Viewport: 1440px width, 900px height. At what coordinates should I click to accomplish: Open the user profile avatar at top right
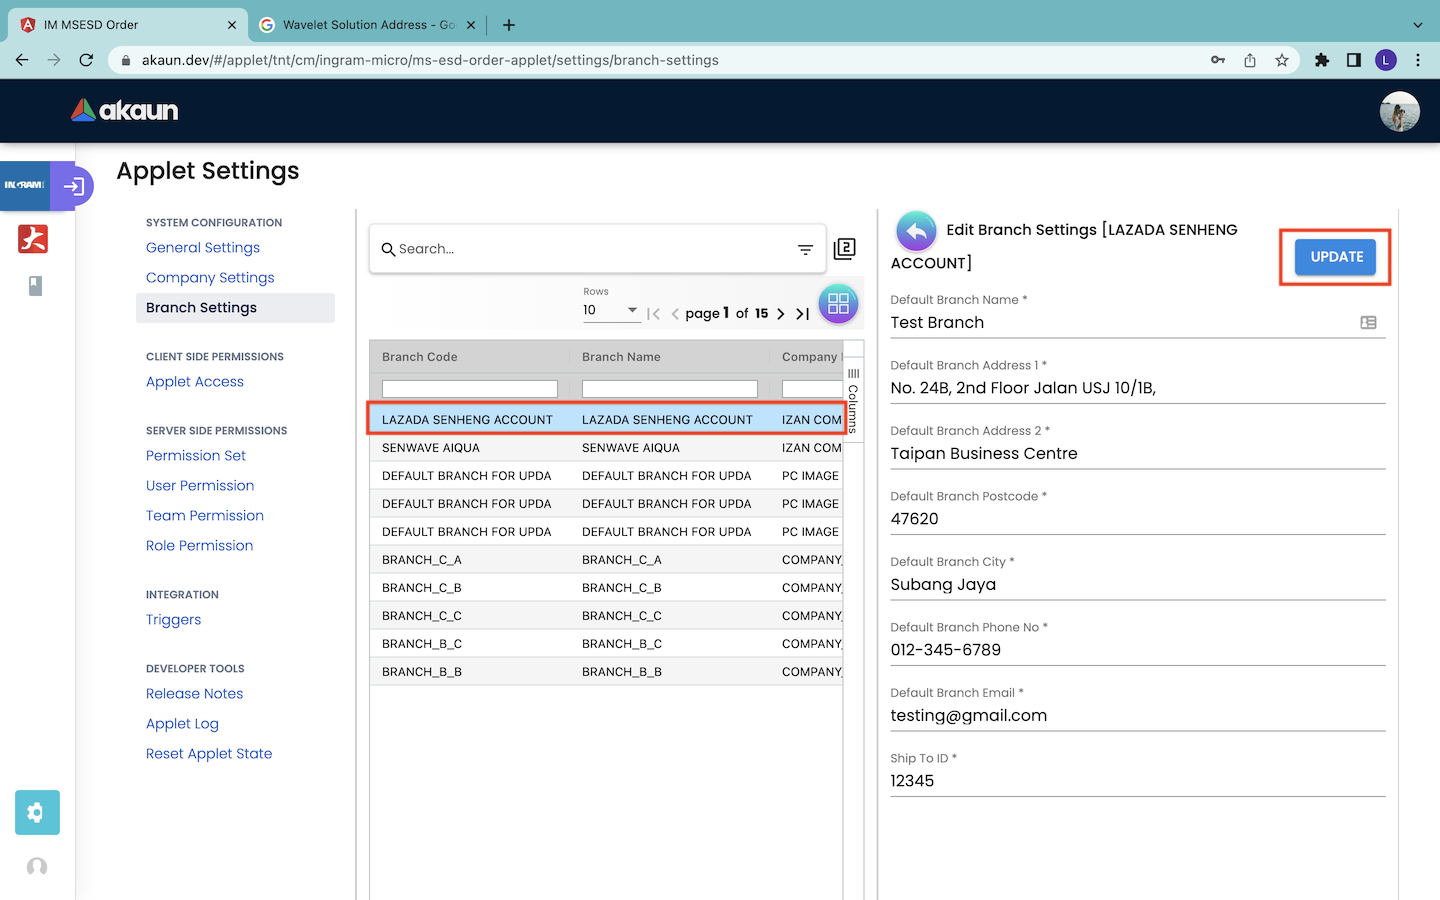[1399, 111]
